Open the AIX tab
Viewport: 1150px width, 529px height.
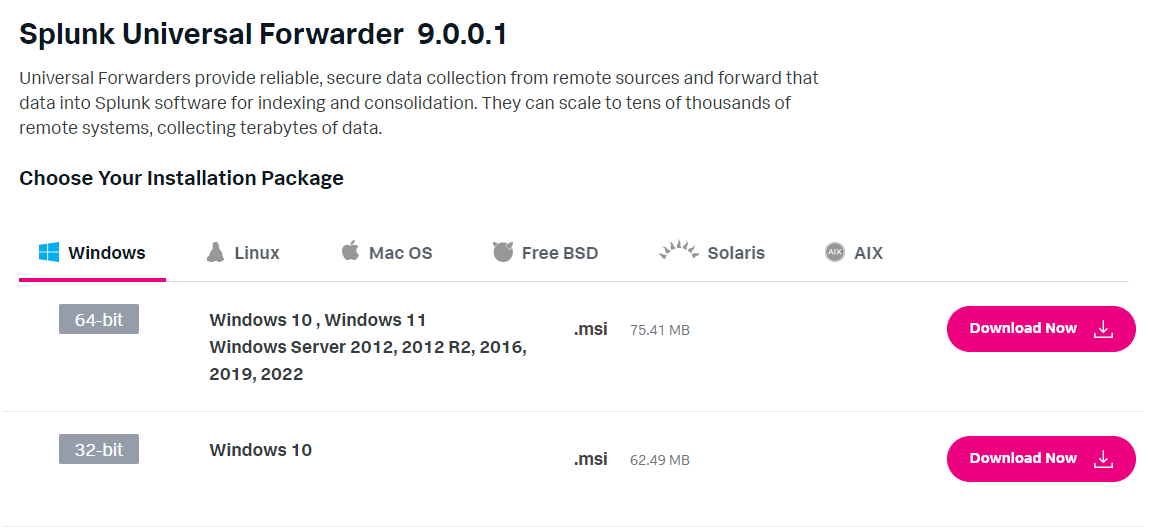click(x=854, y=253)
